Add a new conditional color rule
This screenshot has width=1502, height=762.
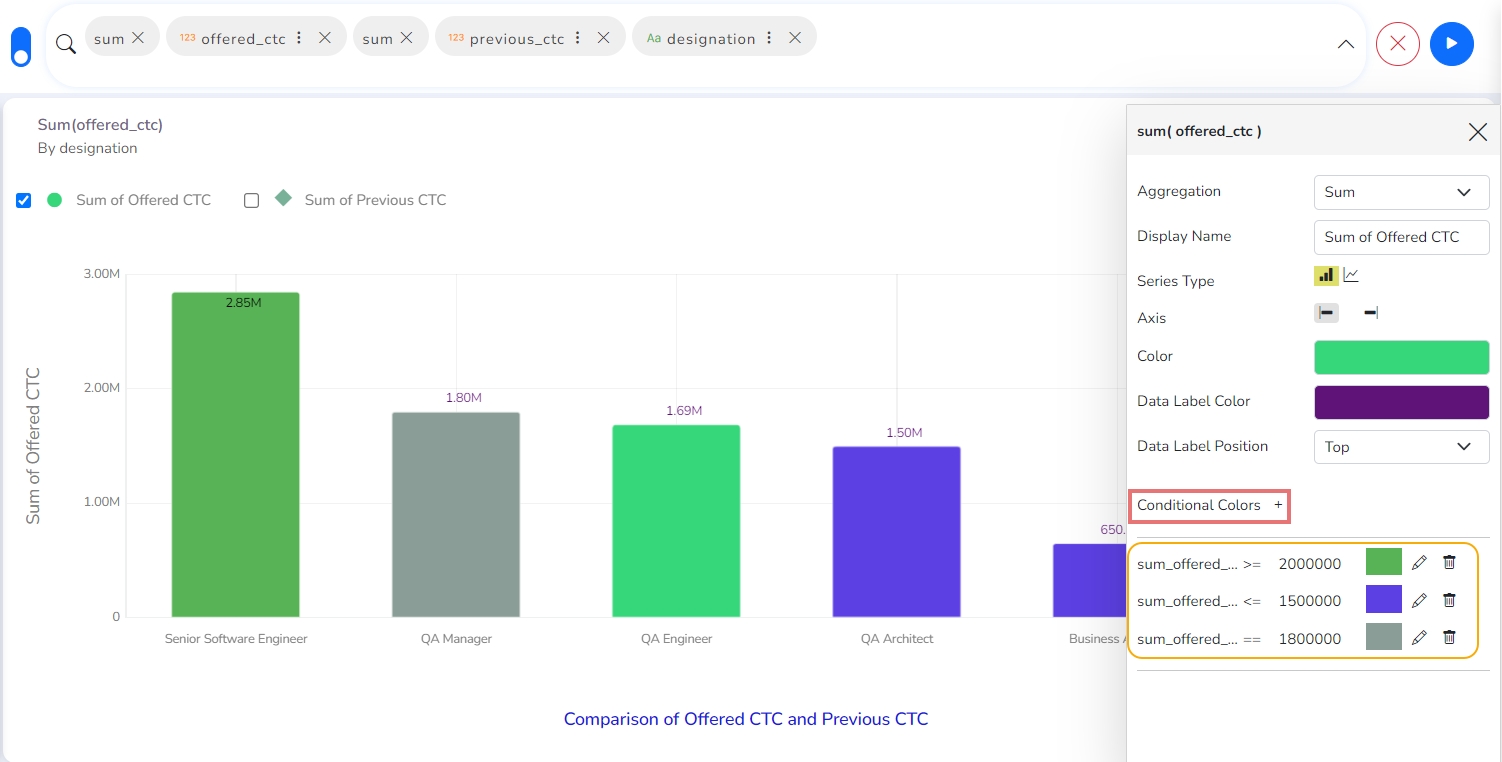tap(1278, 506)
